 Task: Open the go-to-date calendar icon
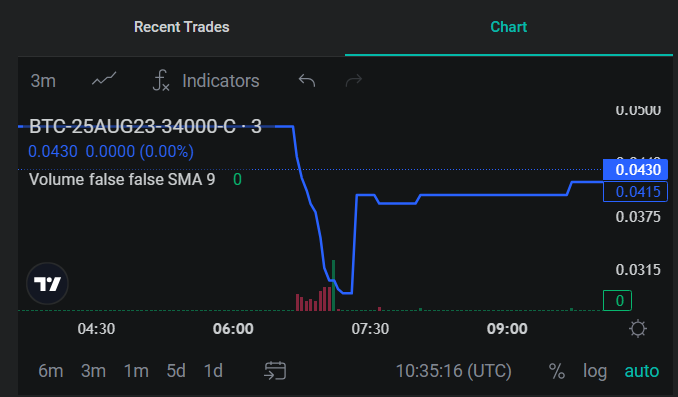pyautogui.click(x=275, y=371)
